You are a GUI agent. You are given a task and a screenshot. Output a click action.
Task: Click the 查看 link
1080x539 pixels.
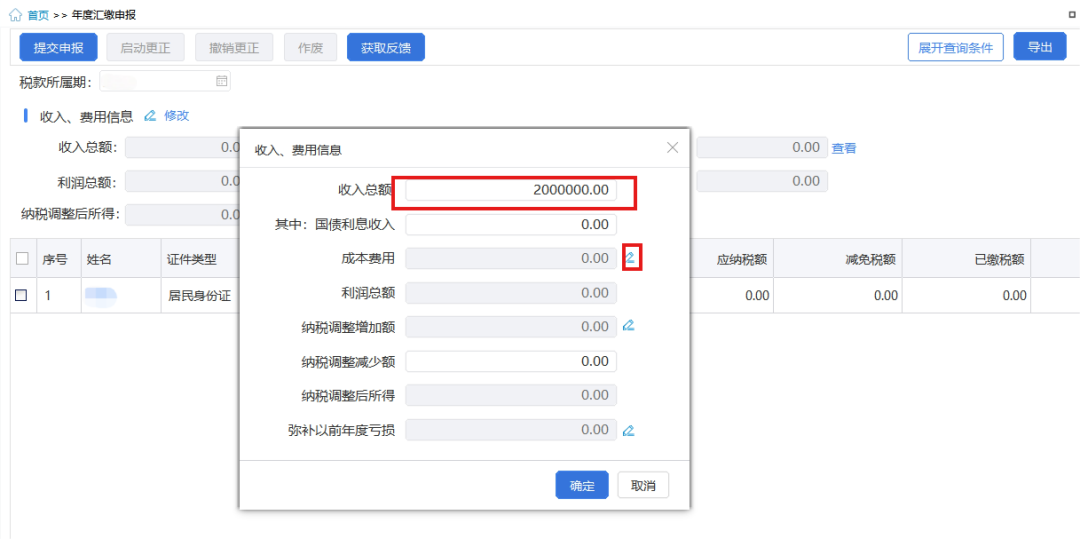point(844,148)
